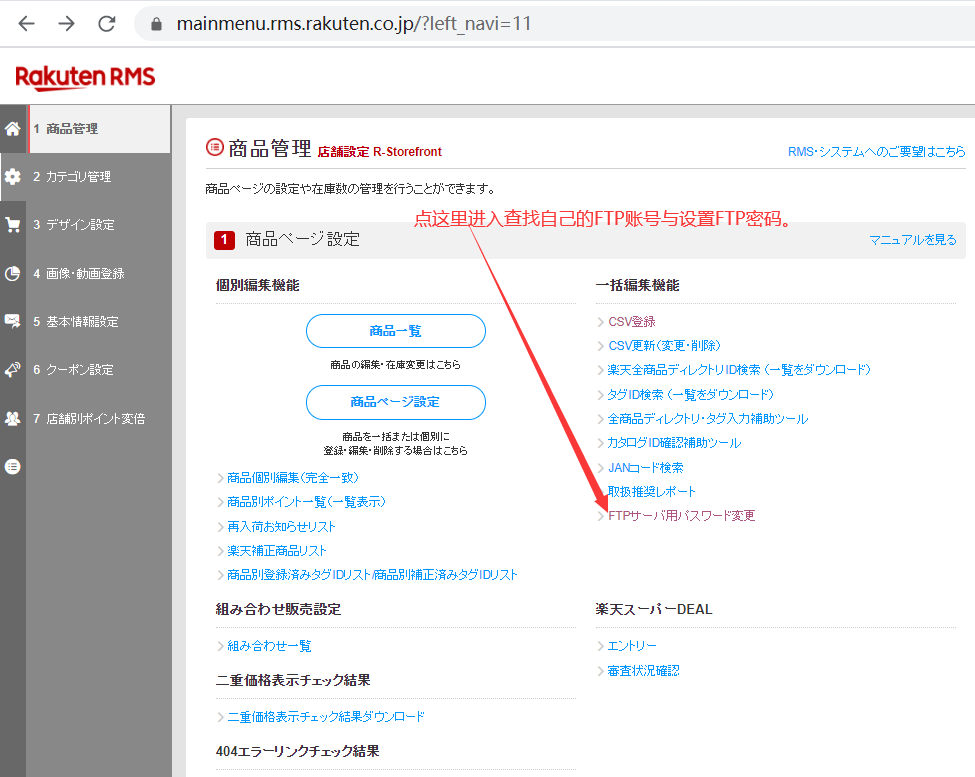The image size is (975, 777).
Task: Open FTPサーバ用パスワード変更 link
Action: (x=682, y=516)
